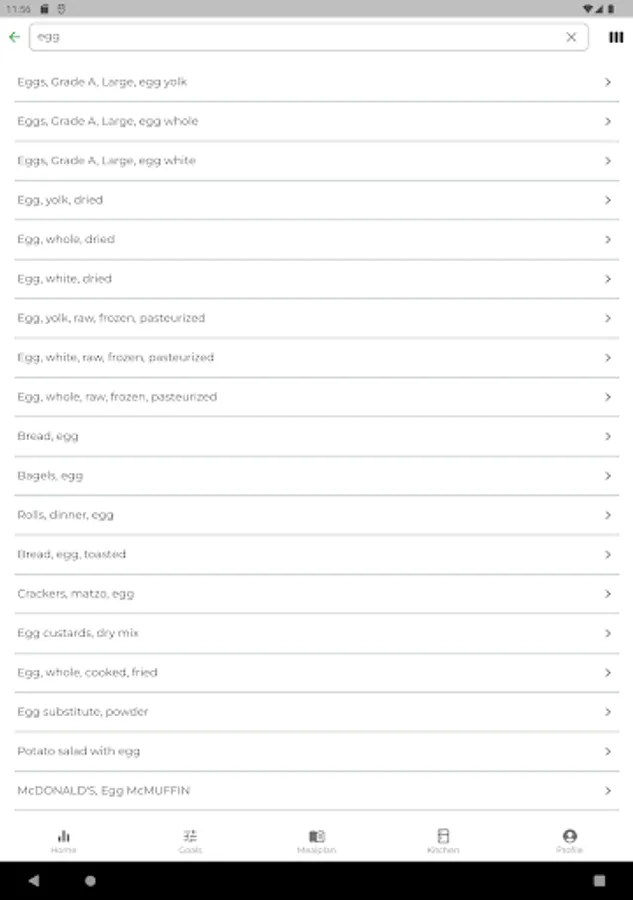Image resolution: width=633 pixels, height=900 pixels.
Task: Switch to the Kitchen tab
Action: point(443,840)
